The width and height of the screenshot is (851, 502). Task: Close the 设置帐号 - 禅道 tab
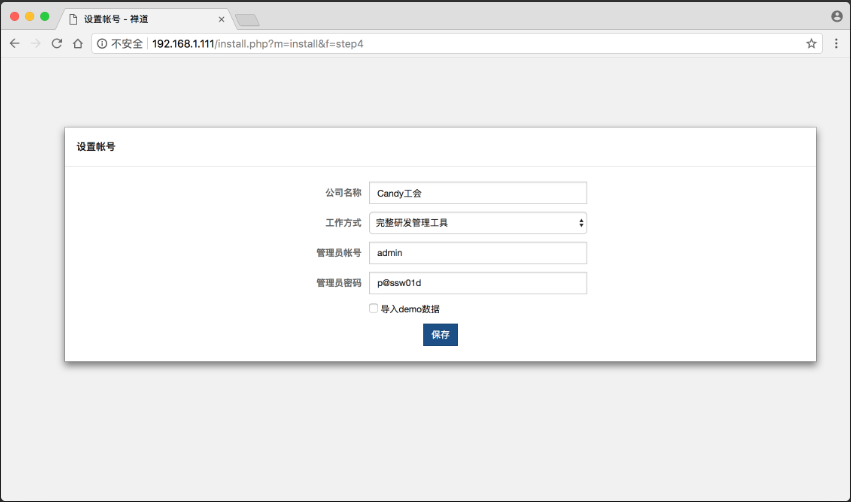(221, 19)
